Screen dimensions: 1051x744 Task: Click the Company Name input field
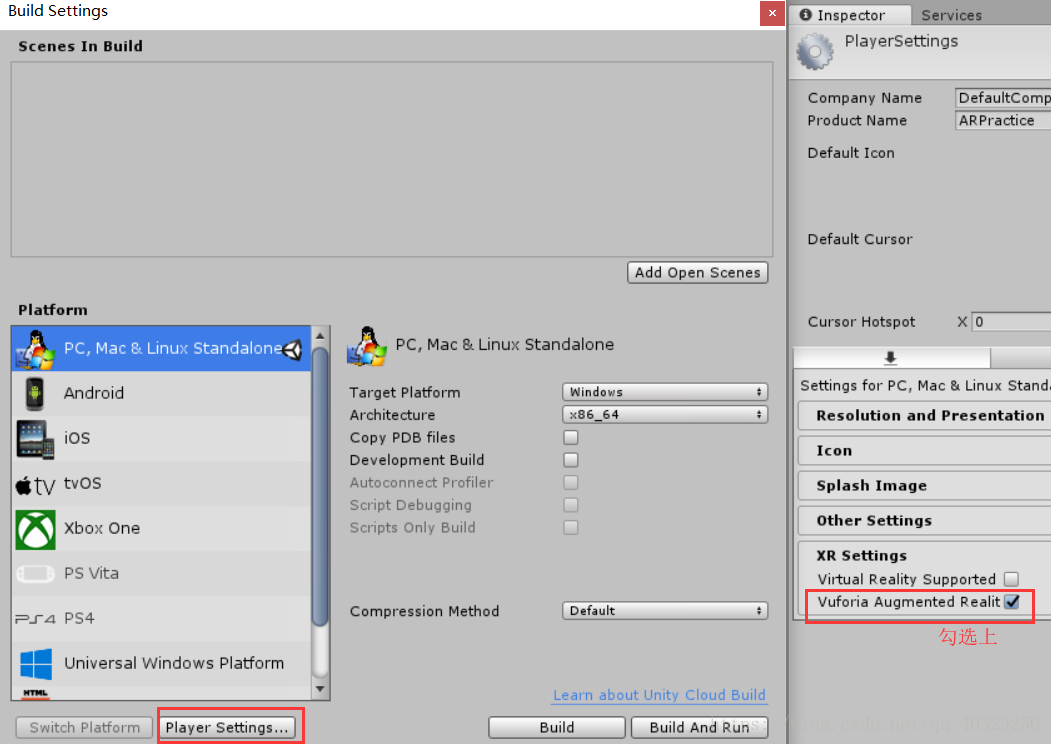(x=1003, y=98)
